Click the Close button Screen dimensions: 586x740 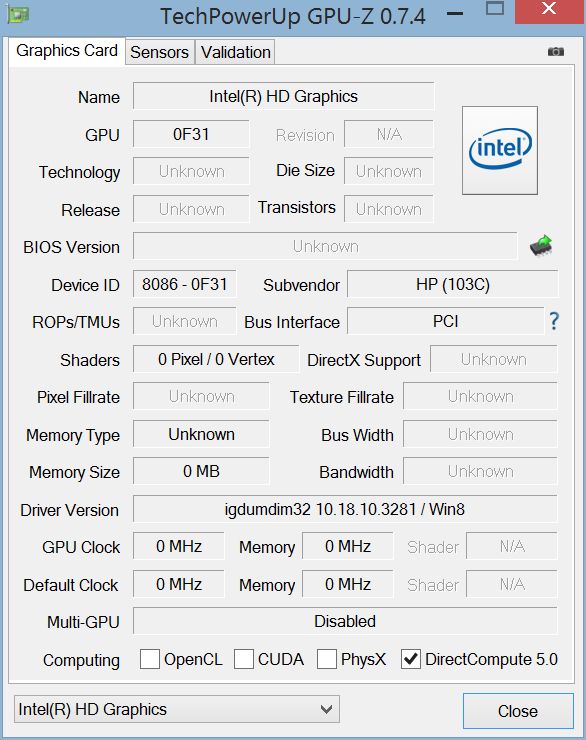pyautogui.click(x=518, y=711)
